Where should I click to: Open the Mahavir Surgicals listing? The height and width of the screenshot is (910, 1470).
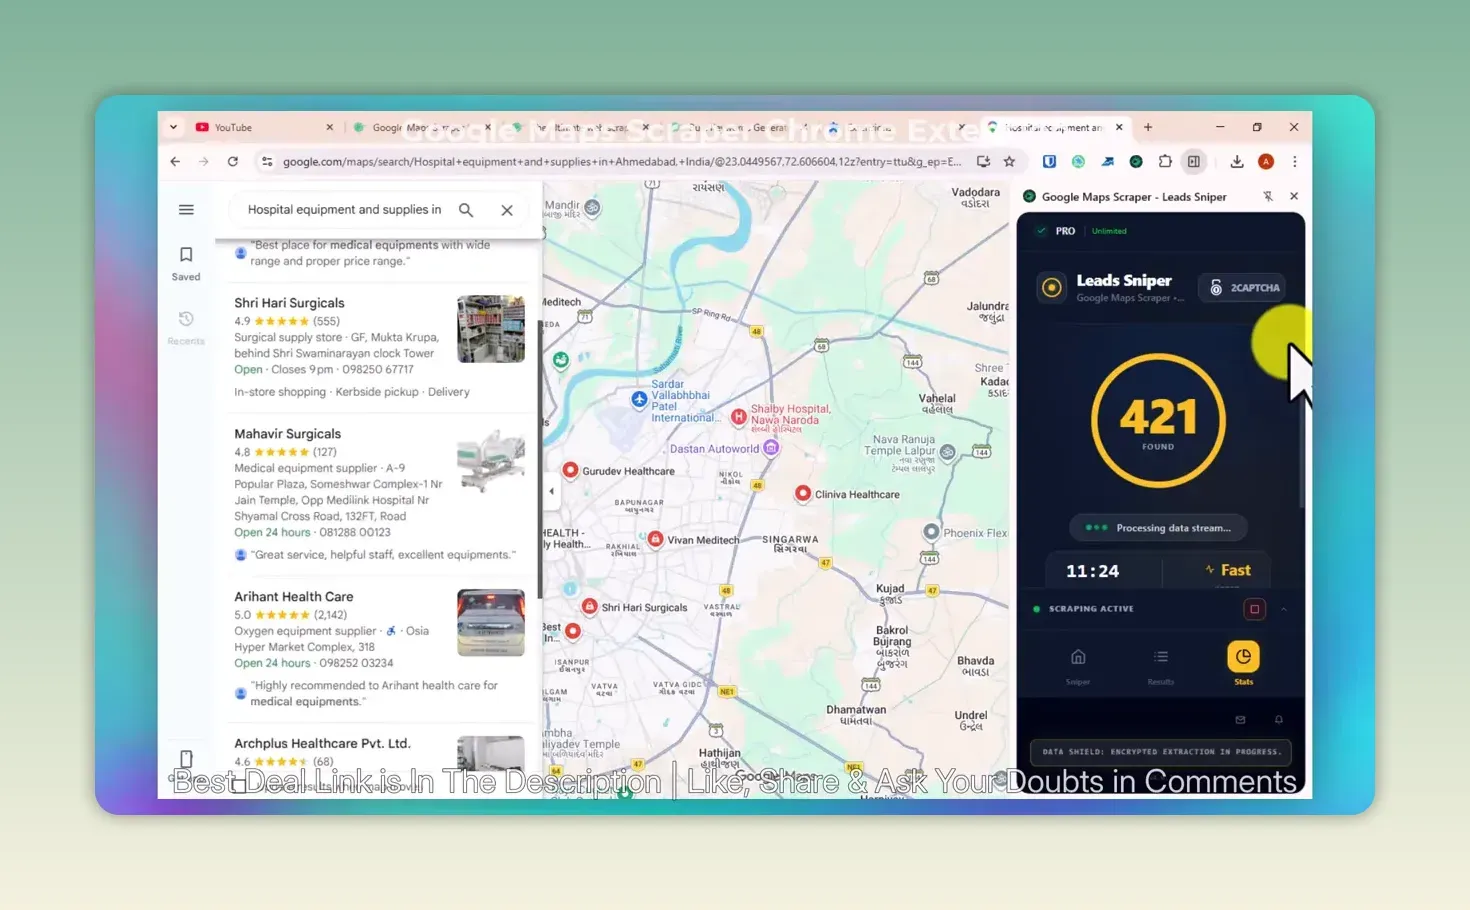pos(288,434)
